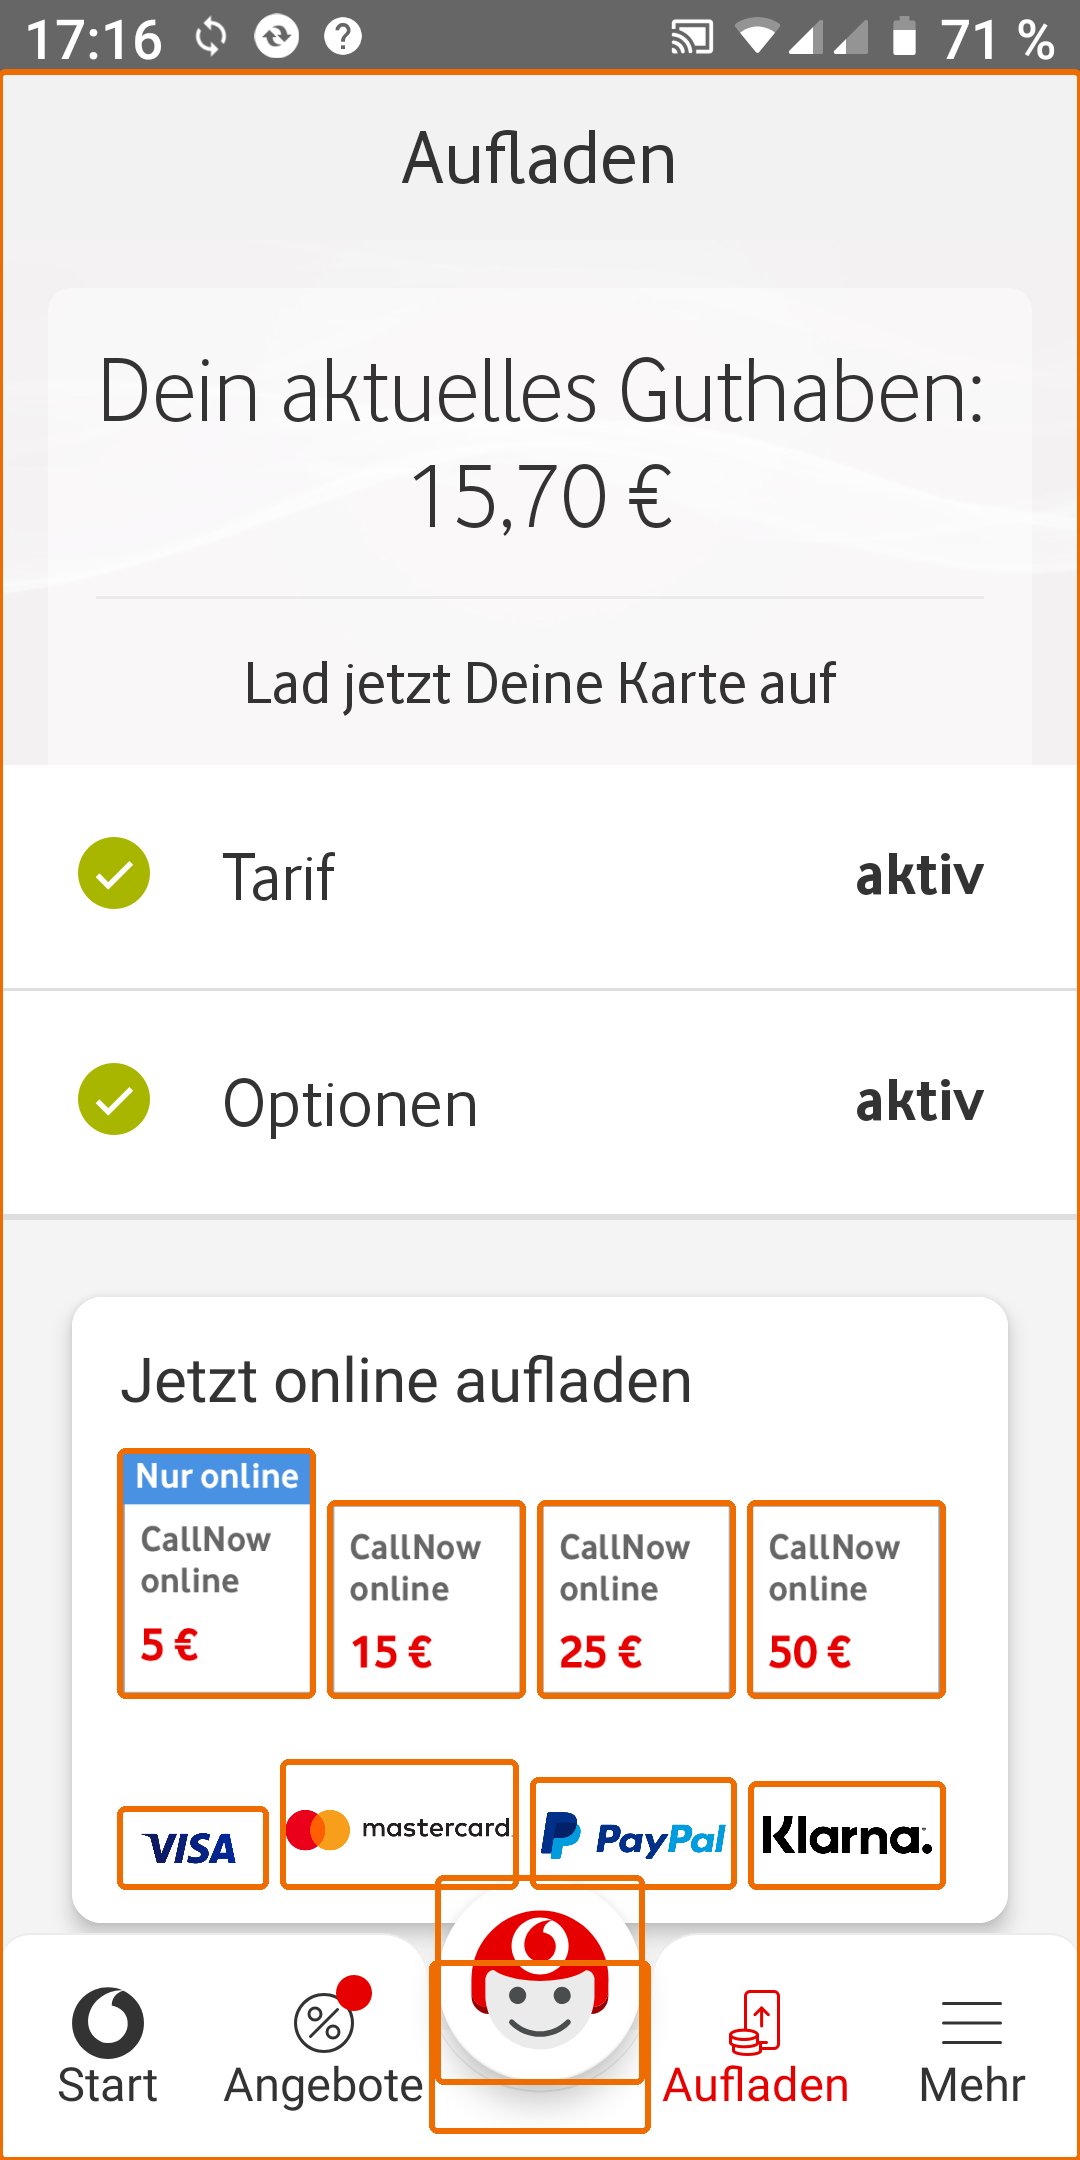Tap the green check next to Optionen
1080x2160 pixels.
[x=114, y=1100]
